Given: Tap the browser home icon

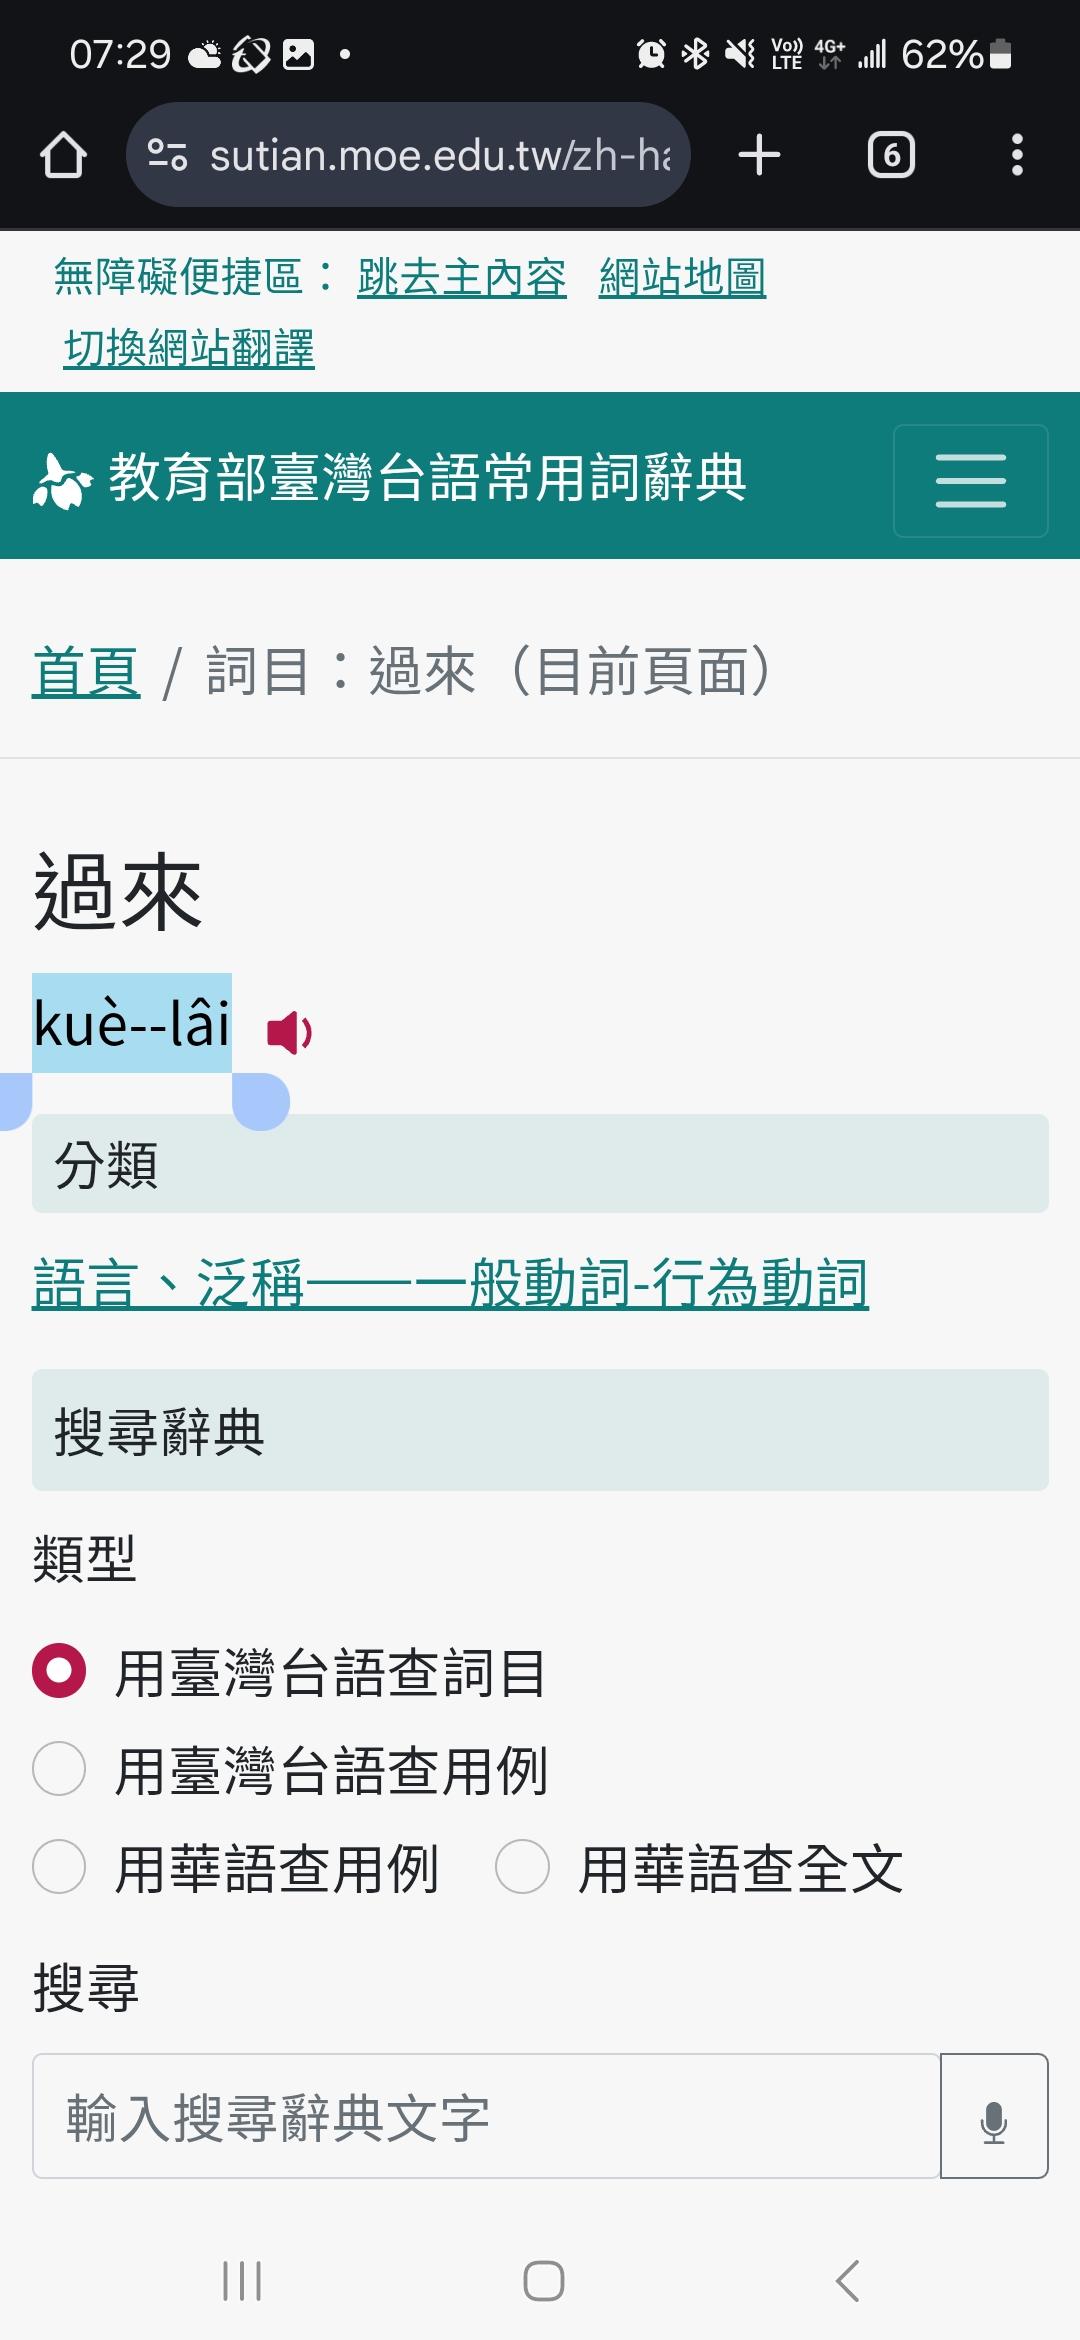Looking at the screenshot, I should tap(63, 155).
